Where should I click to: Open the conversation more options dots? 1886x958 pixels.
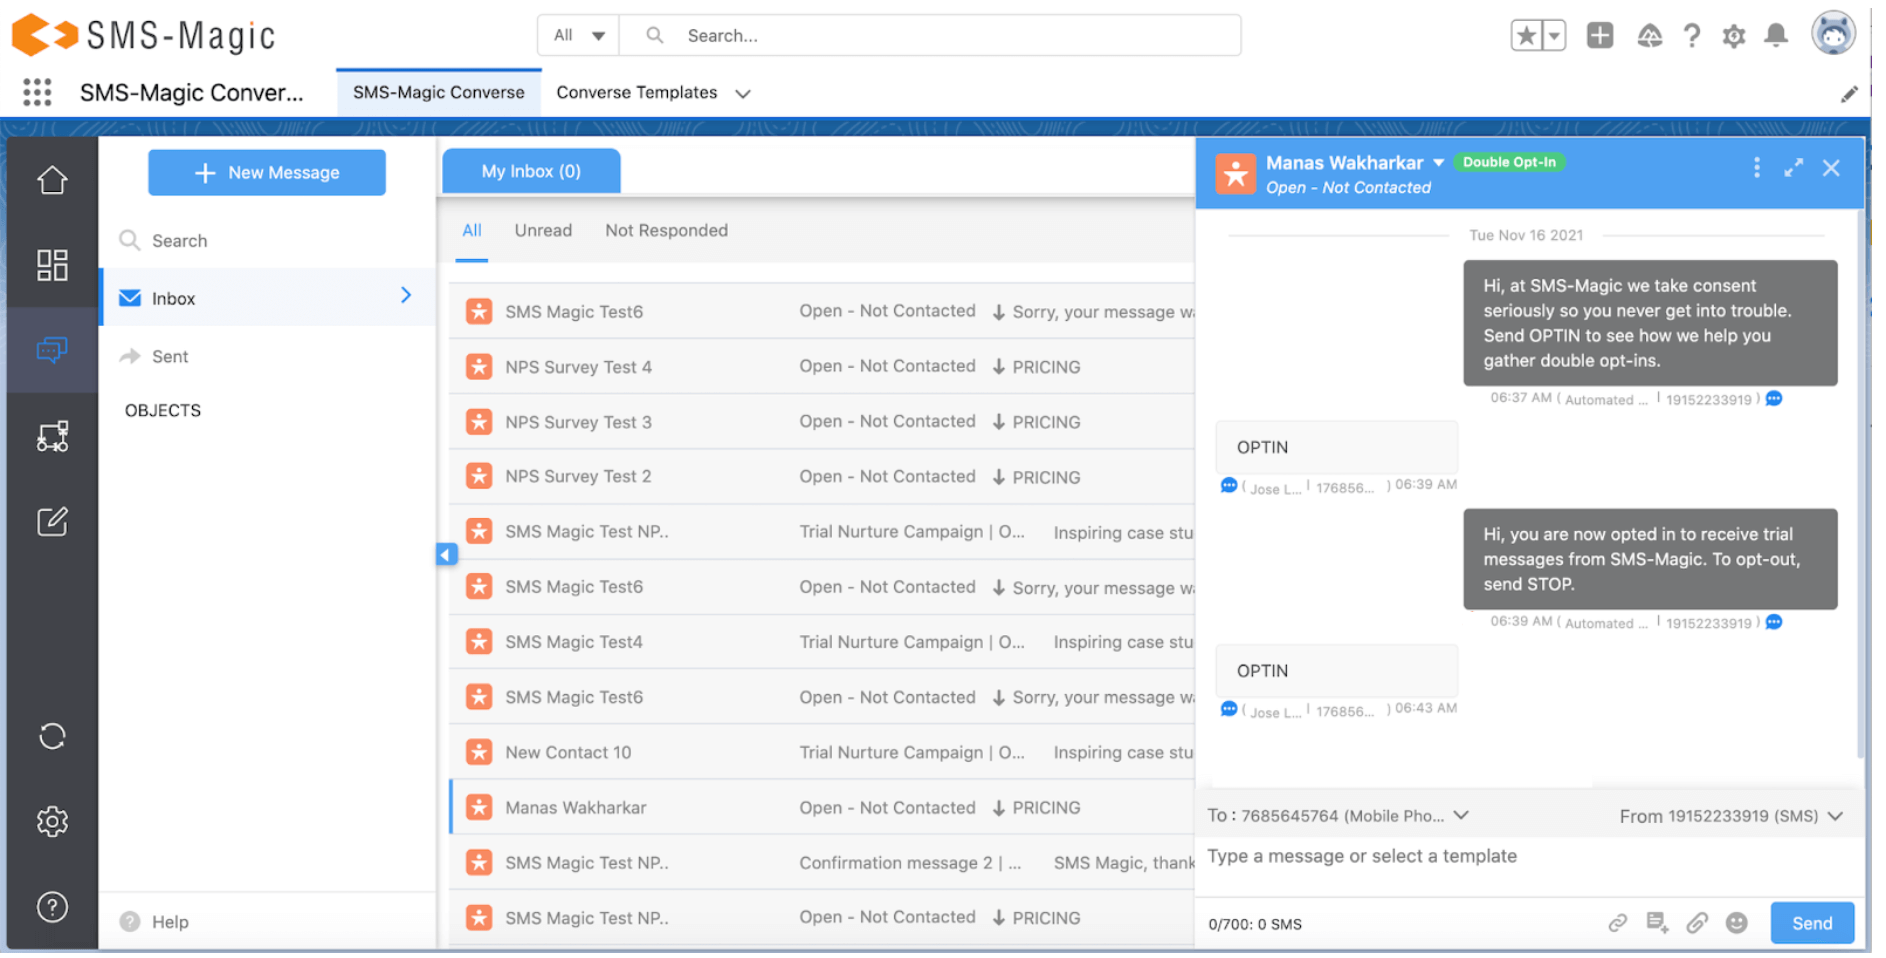(1757, 168)
